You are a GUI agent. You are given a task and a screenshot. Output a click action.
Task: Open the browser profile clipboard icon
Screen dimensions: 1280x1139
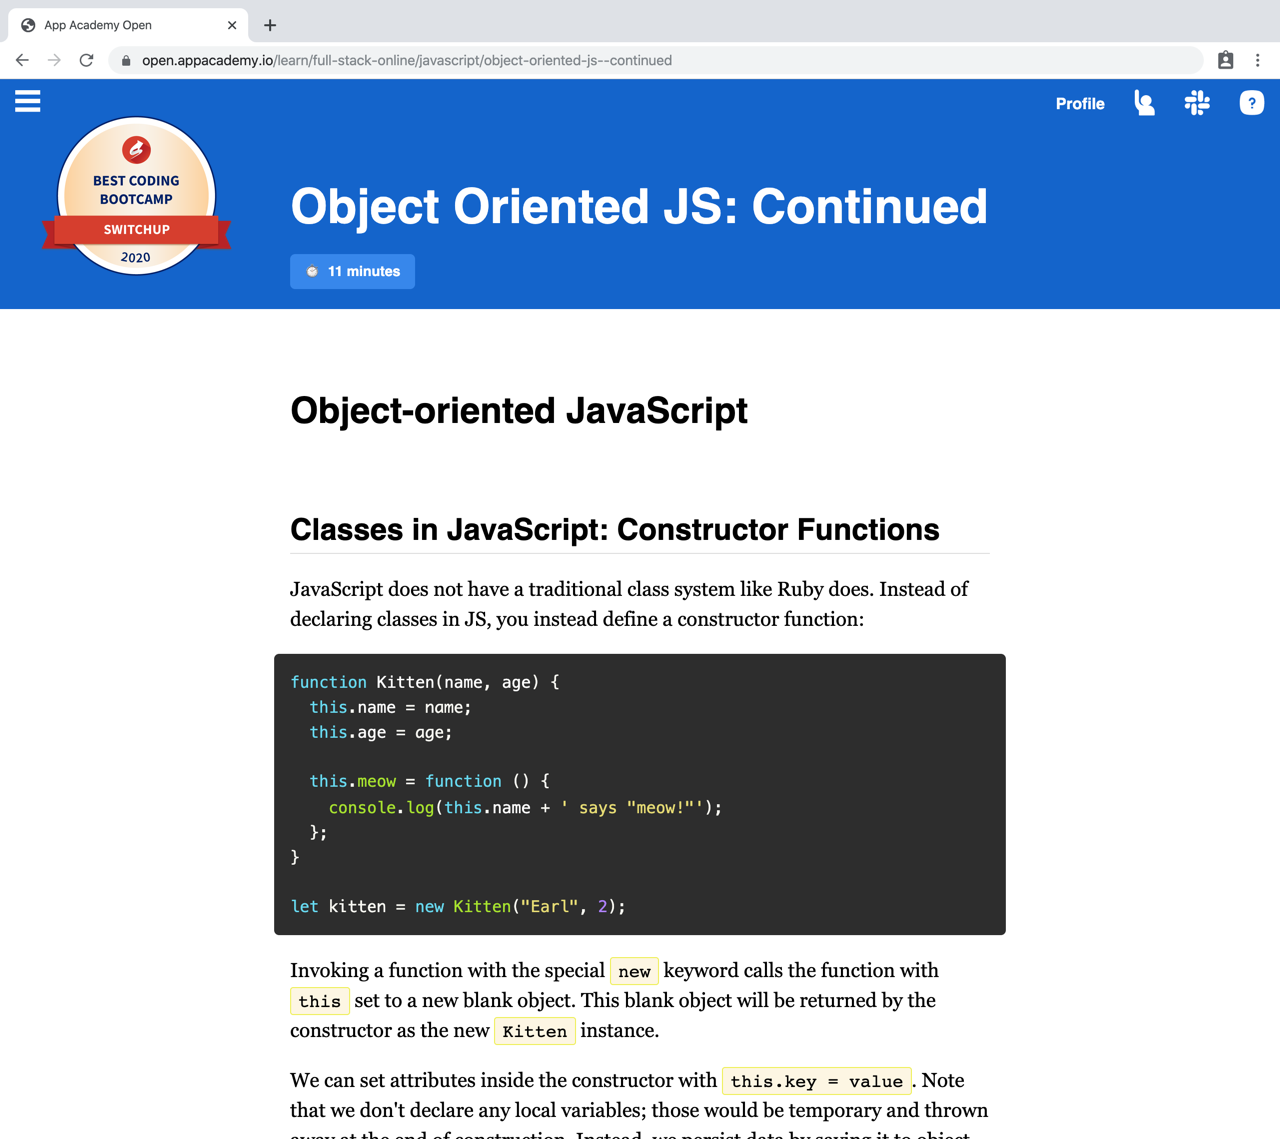click(1225, 60)
